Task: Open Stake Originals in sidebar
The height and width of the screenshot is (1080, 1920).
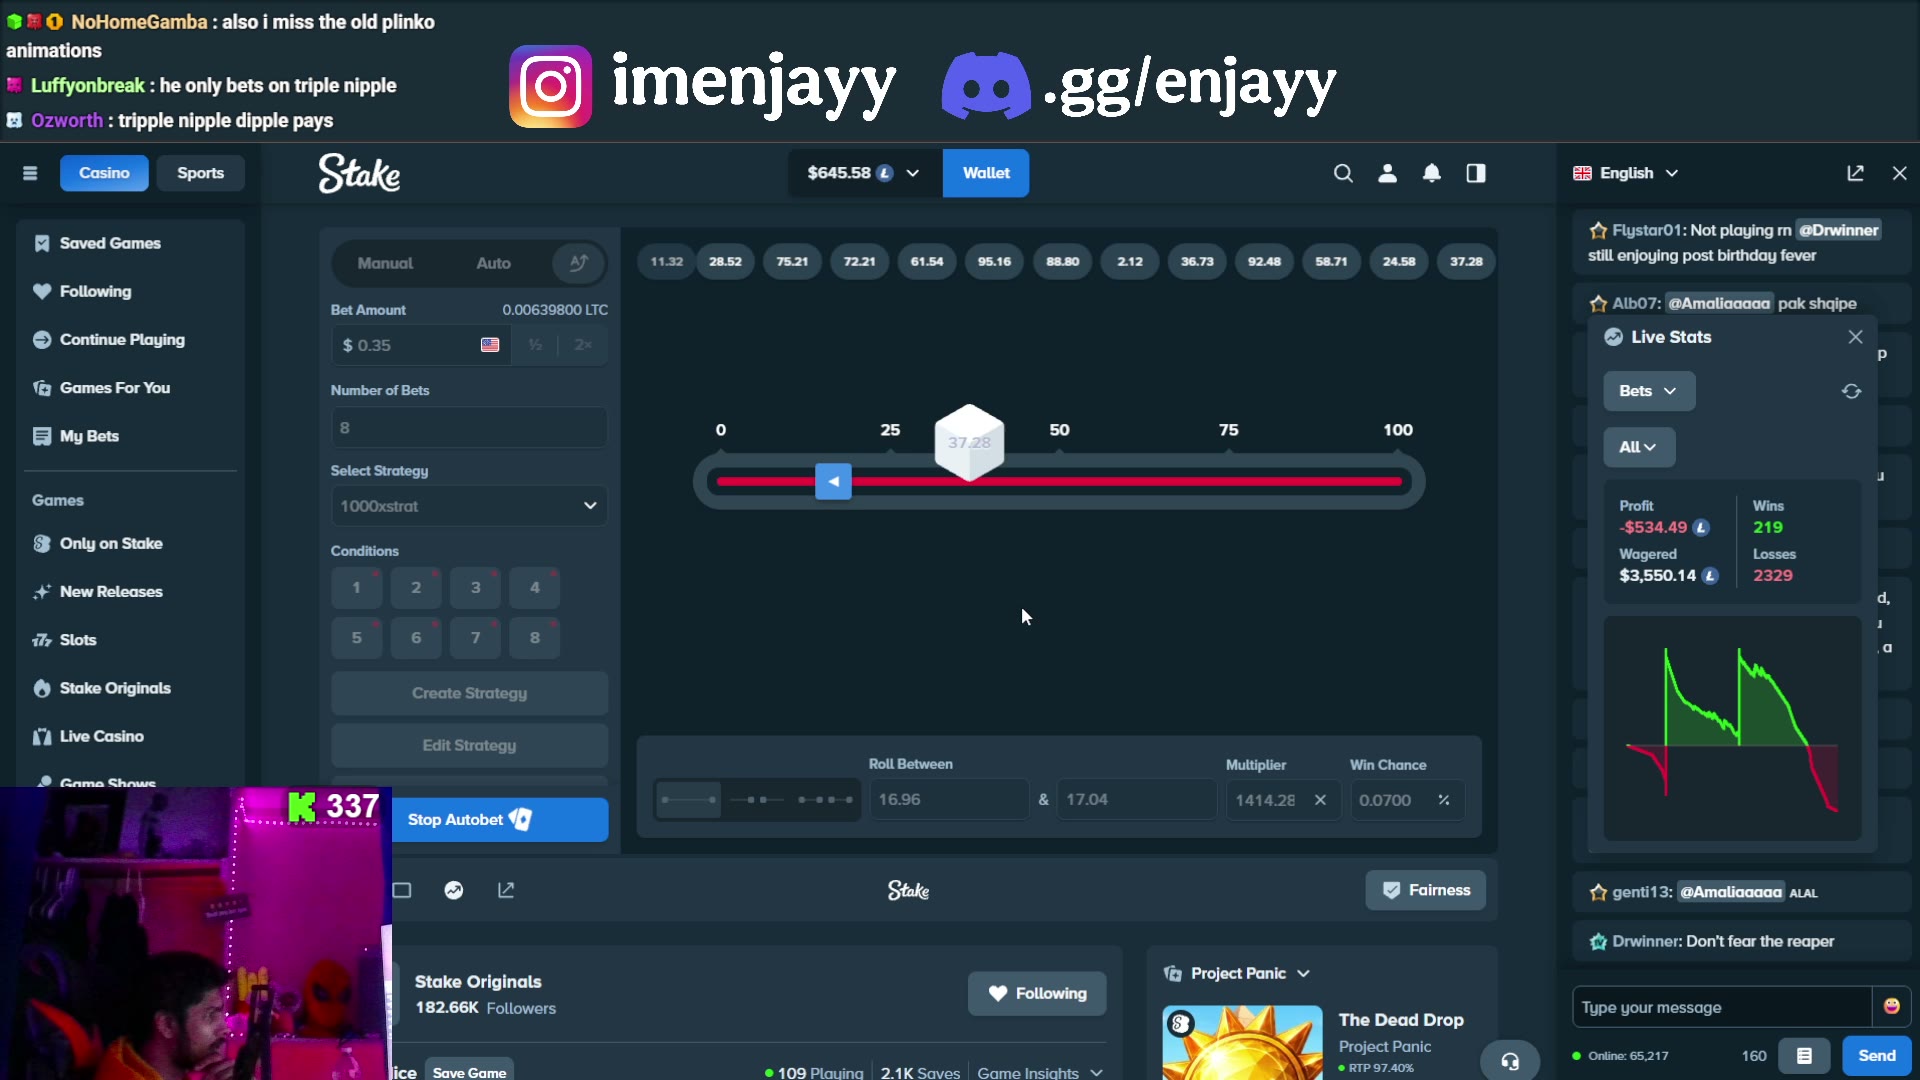Action: (x=115, y=688)
